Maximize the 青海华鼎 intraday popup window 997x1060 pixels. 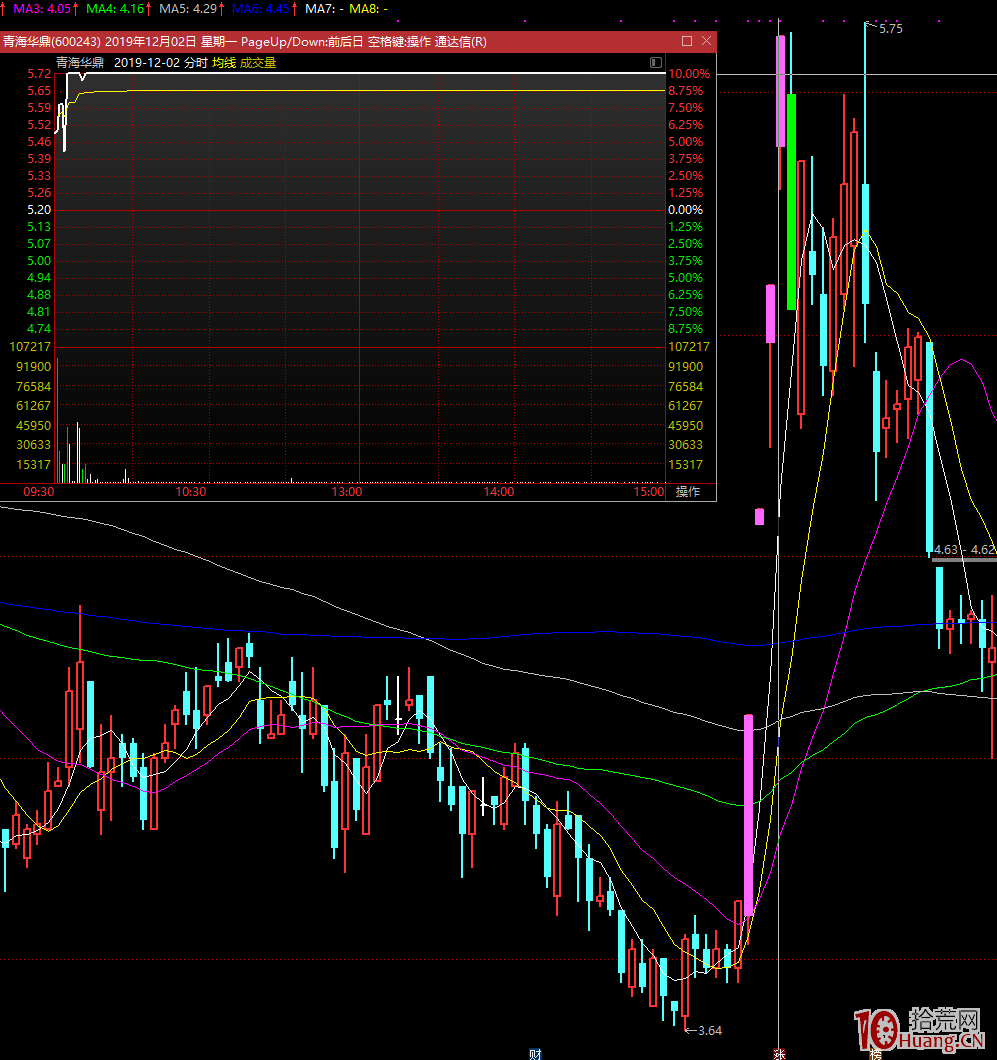click(687, 41)
